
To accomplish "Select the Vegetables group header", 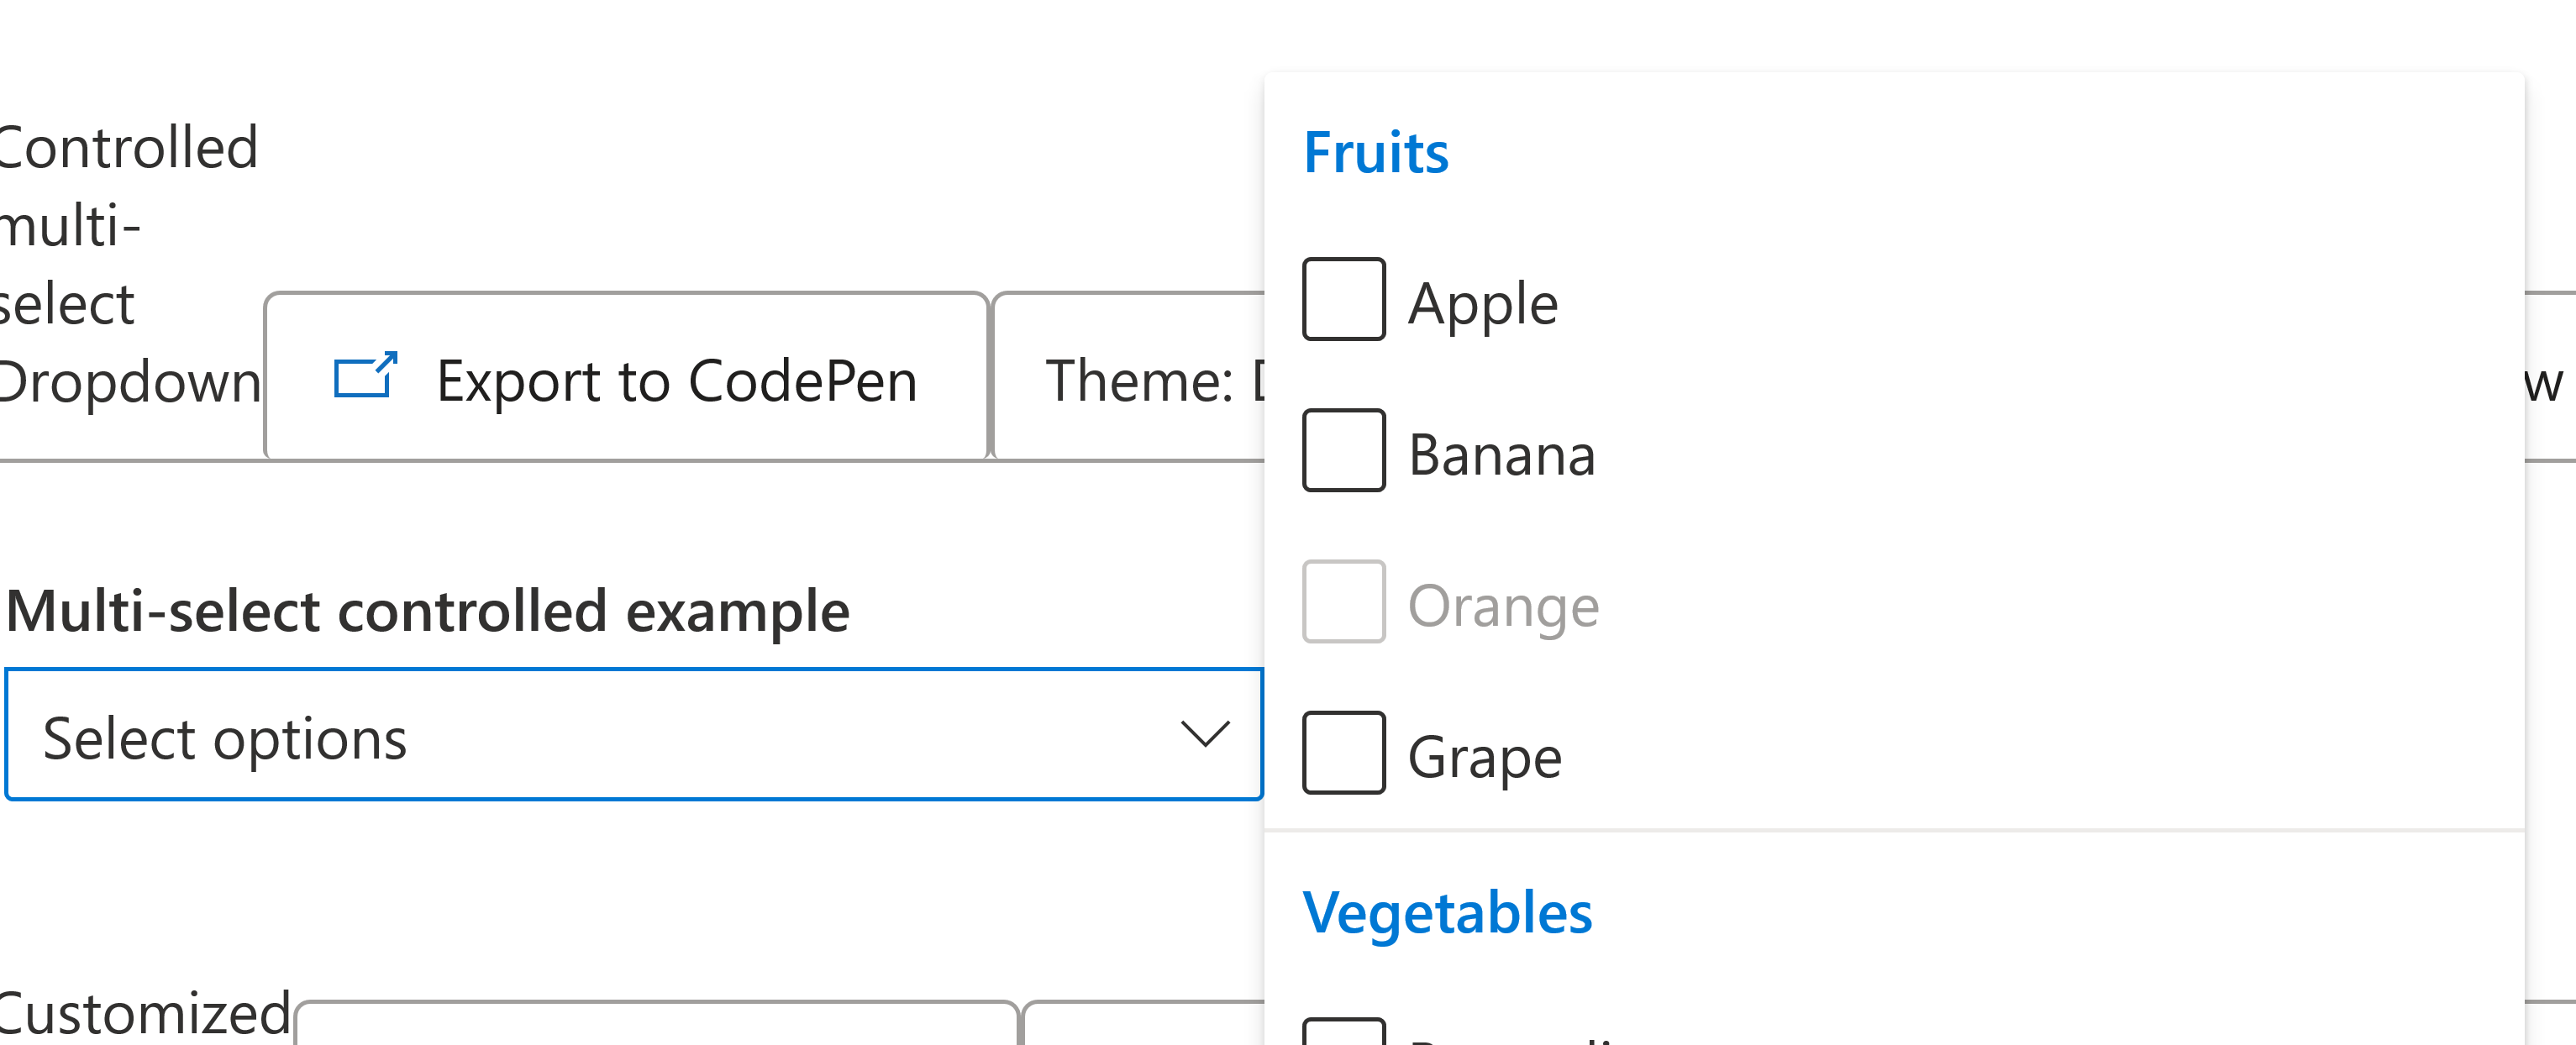I will coord(1446,913).
